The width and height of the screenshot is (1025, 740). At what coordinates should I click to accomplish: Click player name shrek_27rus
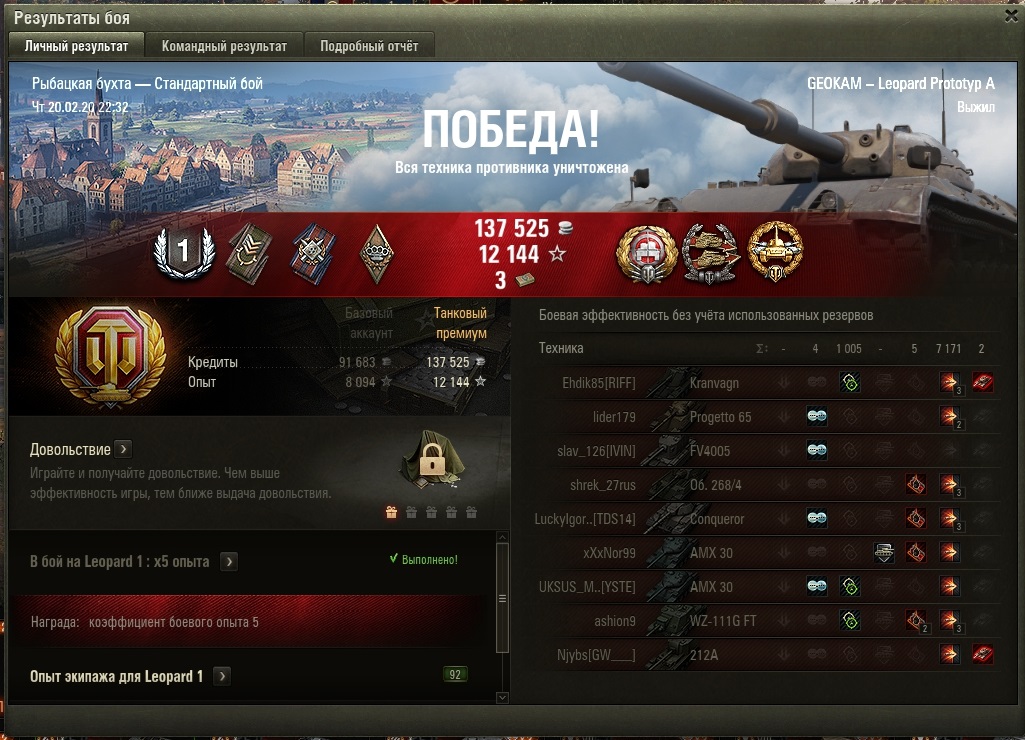point(603,485)
